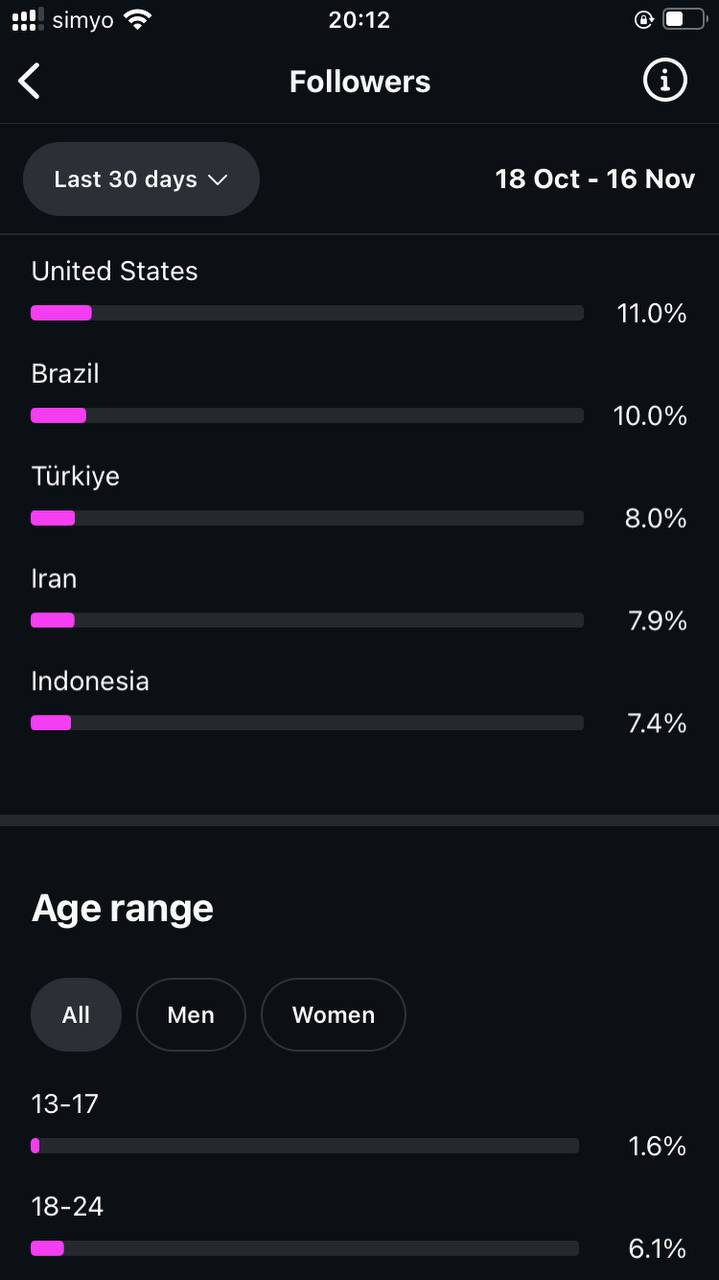Tap the 18-24 age range label
Viewport: 719px width, 1280px height.
[67, 1207]
